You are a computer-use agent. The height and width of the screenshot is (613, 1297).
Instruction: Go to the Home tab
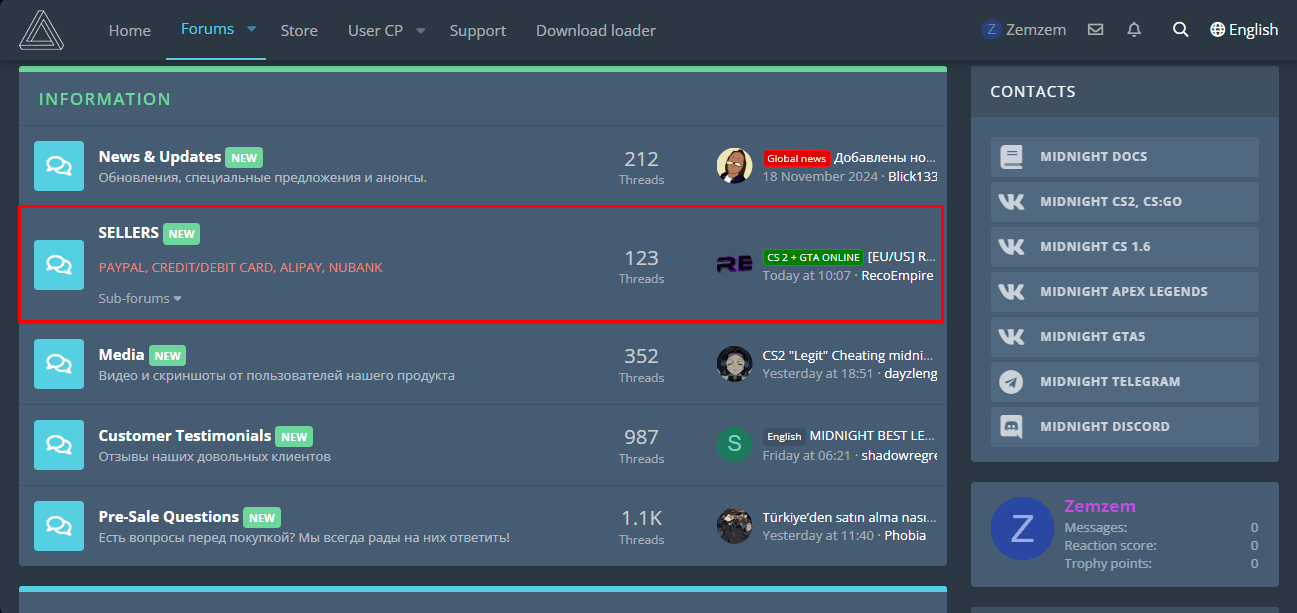[130, 31]
